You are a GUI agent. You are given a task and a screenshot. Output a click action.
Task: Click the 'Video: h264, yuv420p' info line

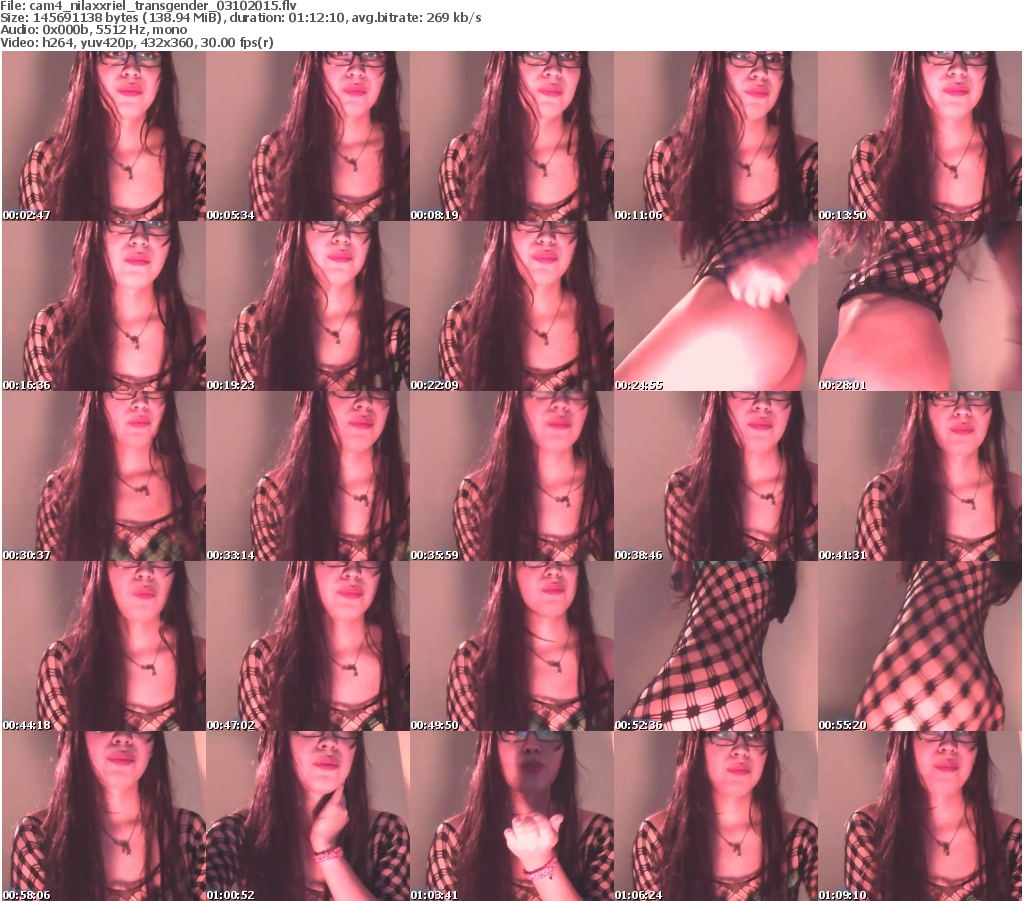137,42
